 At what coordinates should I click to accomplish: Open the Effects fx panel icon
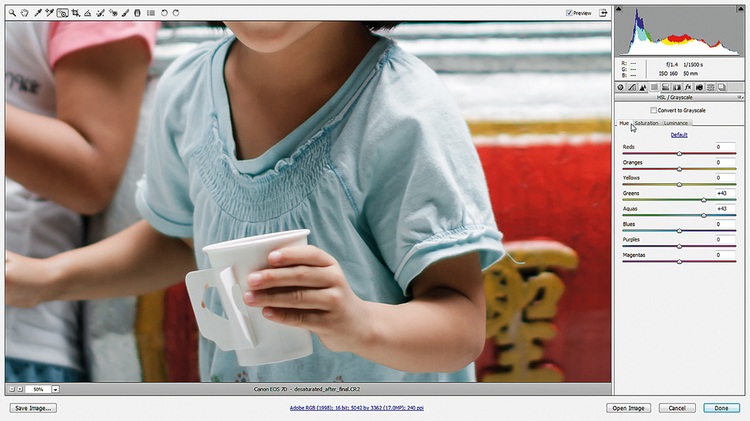[688, 87]
